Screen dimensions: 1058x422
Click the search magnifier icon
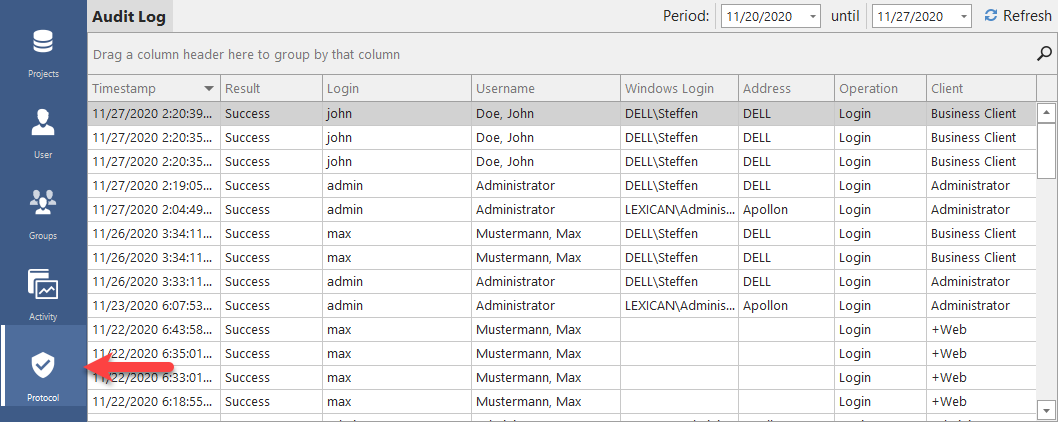[x=1044, y=54]
